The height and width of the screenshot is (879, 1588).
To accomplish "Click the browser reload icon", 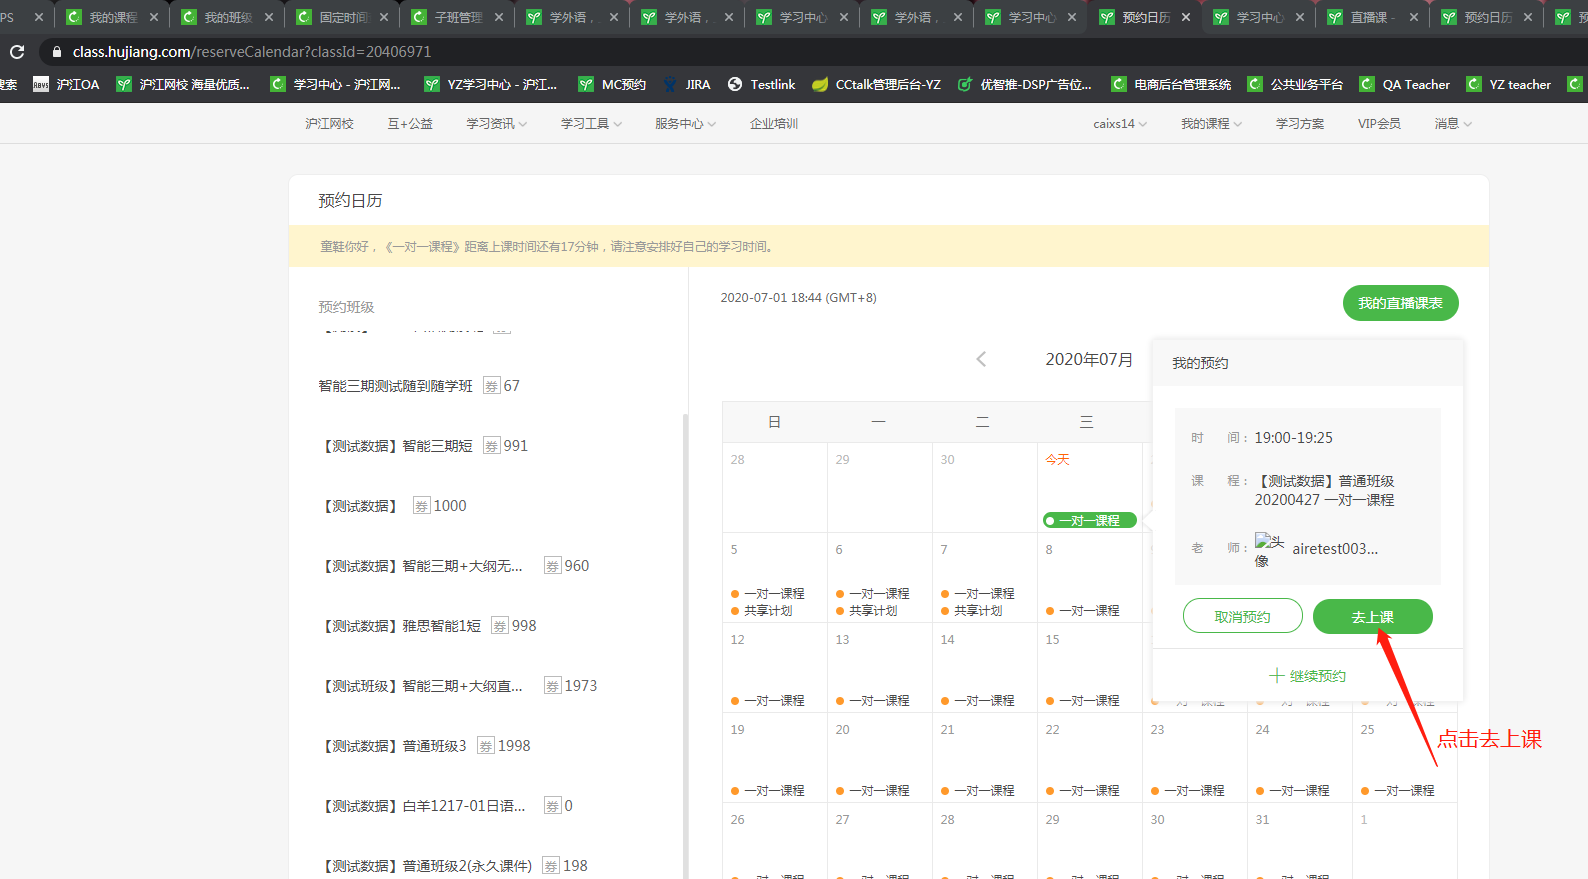I will 17,52.
